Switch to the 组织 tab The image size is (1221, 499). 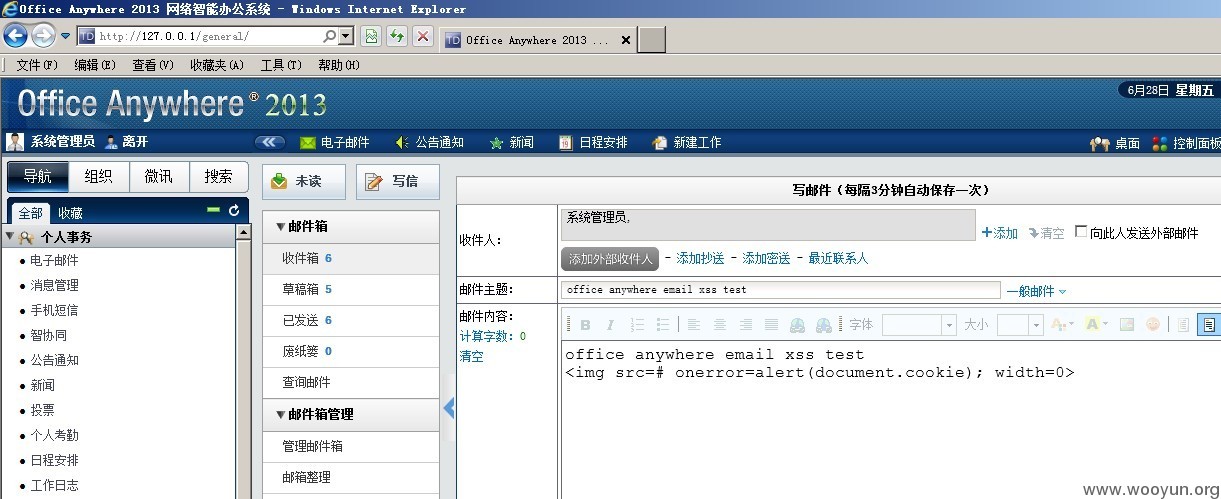(x=99, y=176)
